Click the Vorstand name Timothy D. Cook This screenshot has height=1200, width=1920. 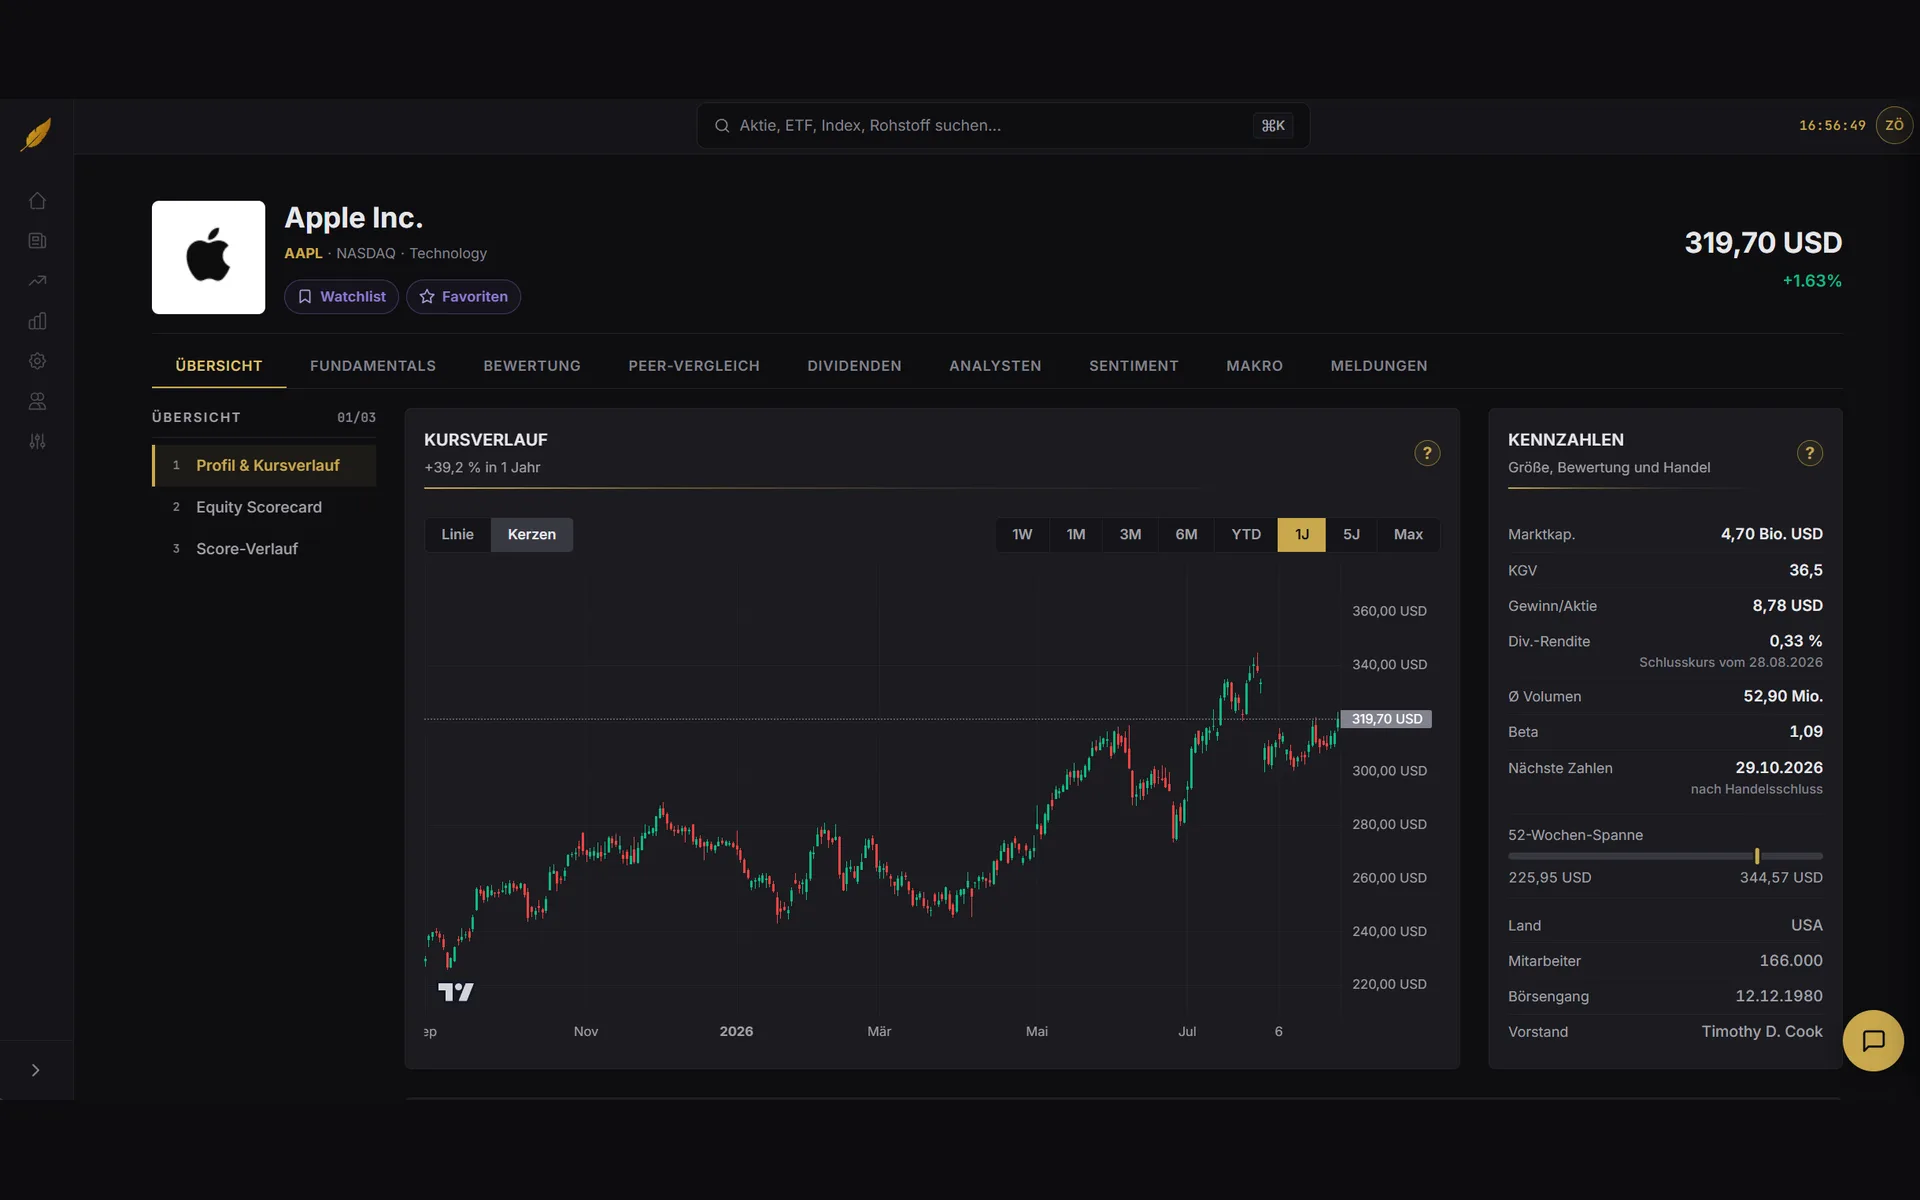1761,1032
